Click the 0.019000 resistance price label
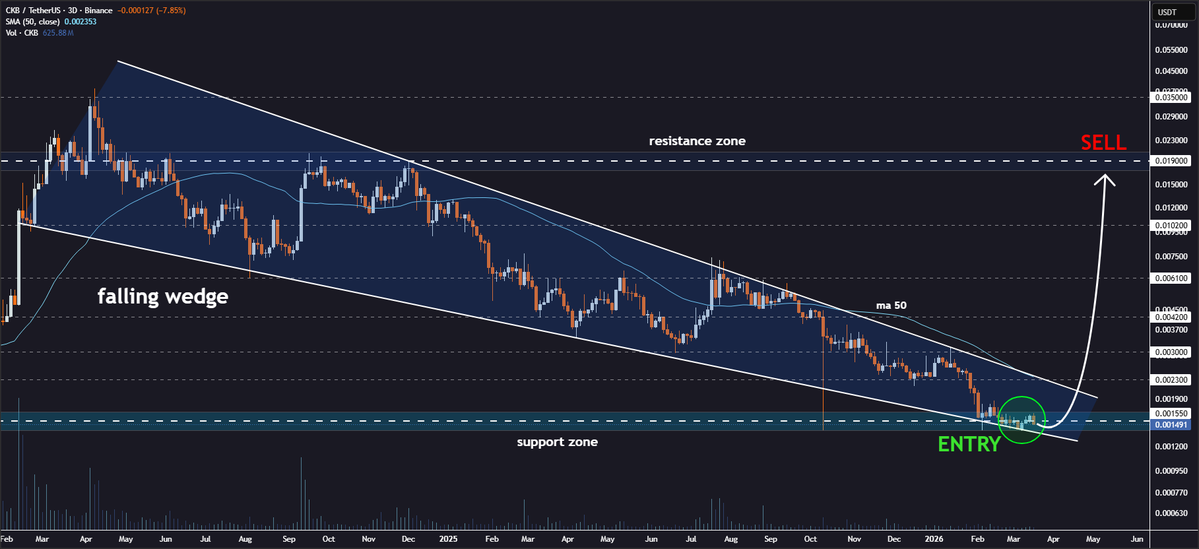The height and width of the screenshot is (549, 1199). tap(1171, 161)
